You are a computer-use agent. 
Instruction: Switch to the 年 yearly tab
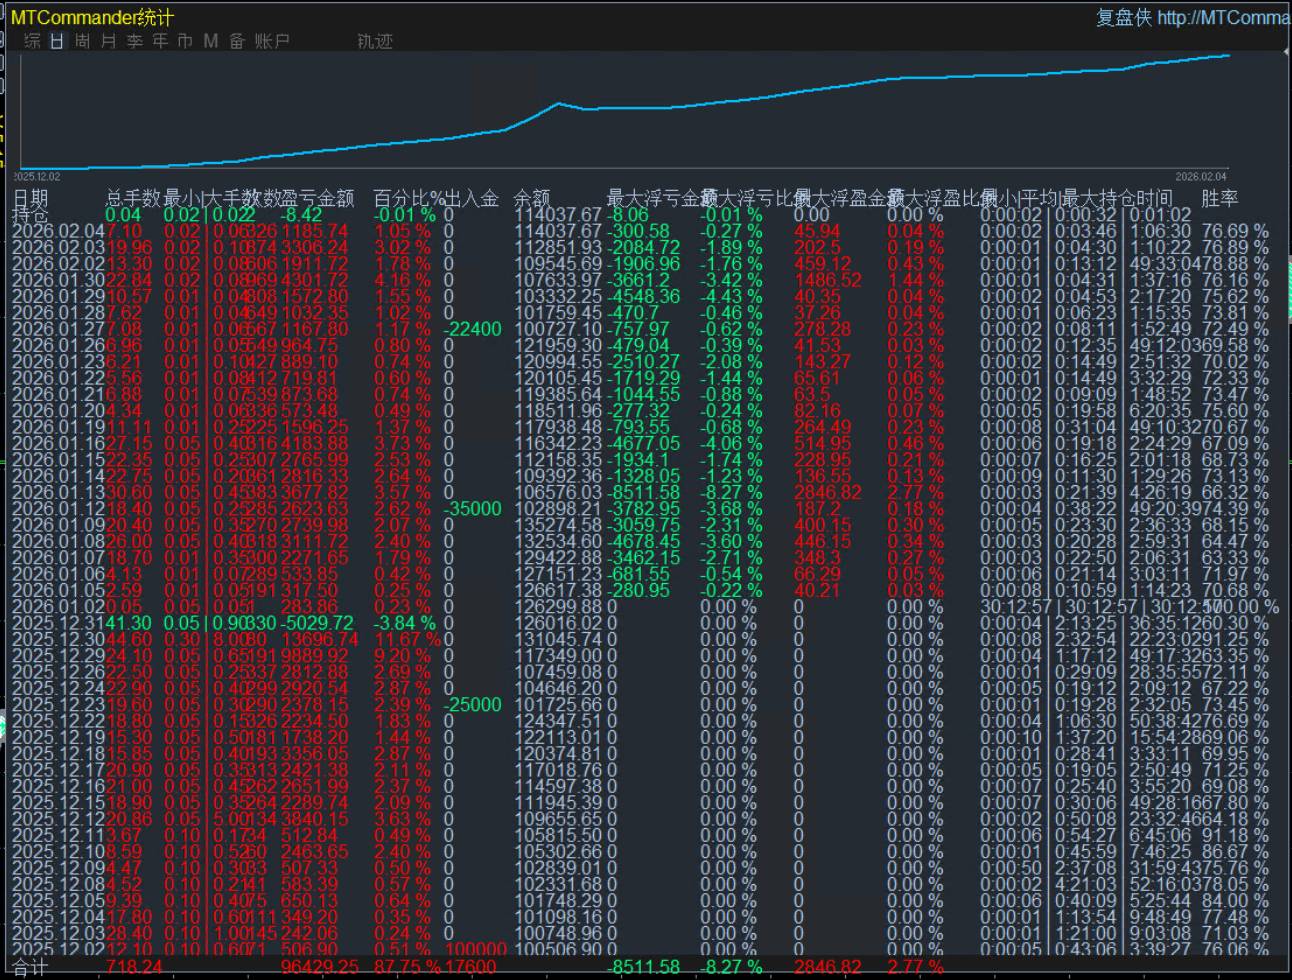(x=160, y=41)
